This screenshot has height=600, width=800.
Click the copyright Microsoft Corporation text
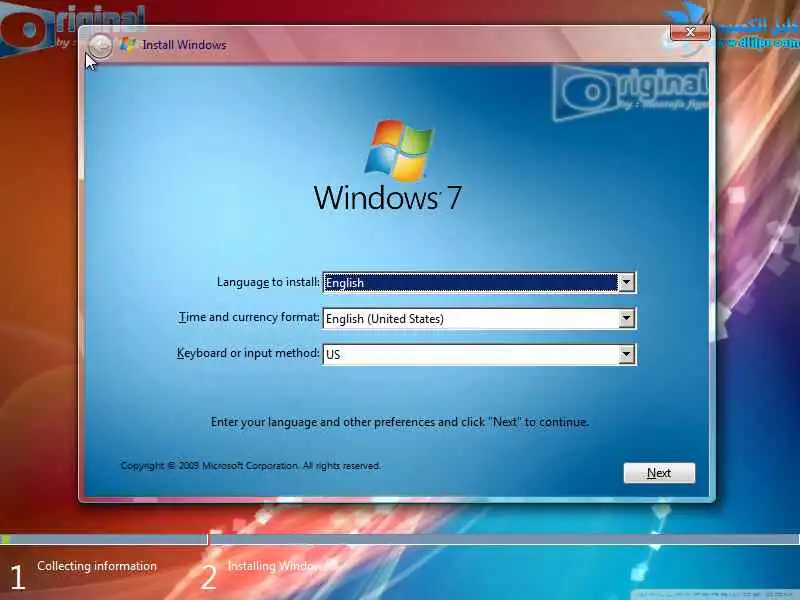(x=251, y=466)
